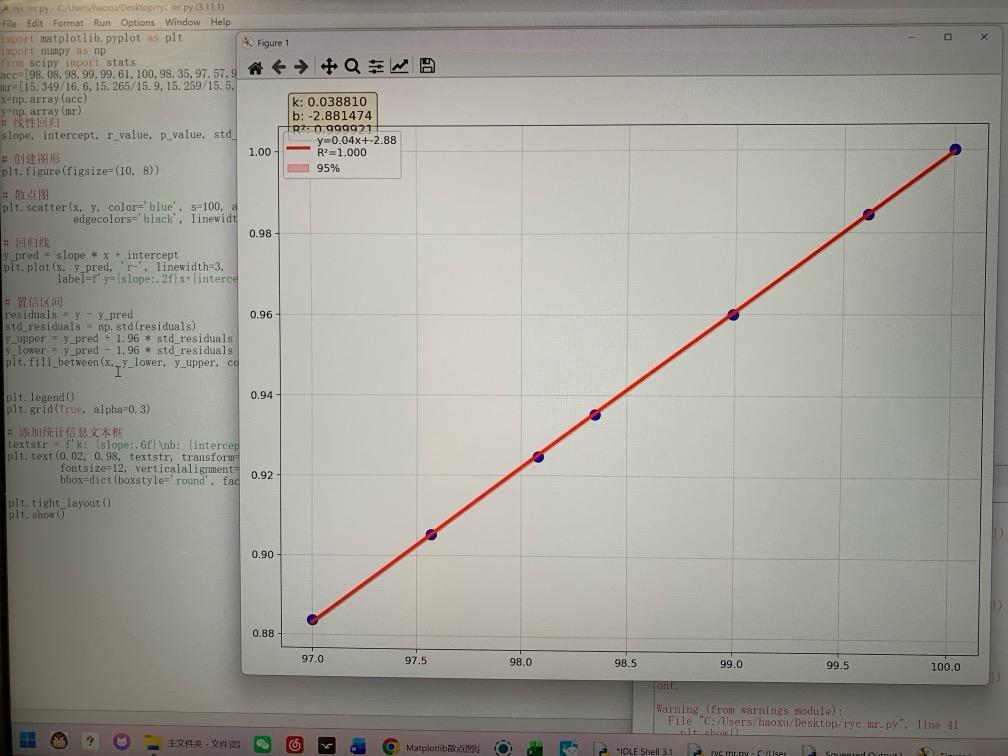Click the x-axis tick label 98.5
Screen dimensions: 1008x756
pos(626,663)
